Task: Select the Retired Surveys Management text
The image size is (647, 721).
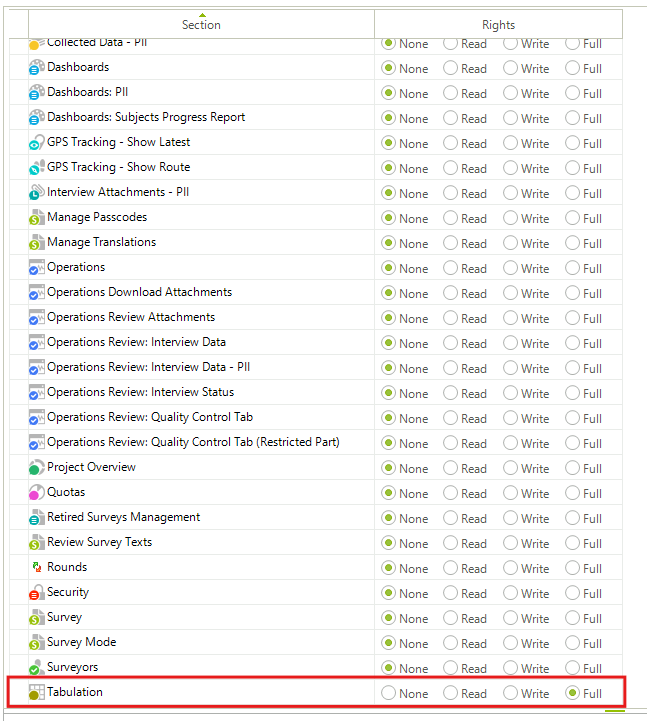Action: click(123, 517)
